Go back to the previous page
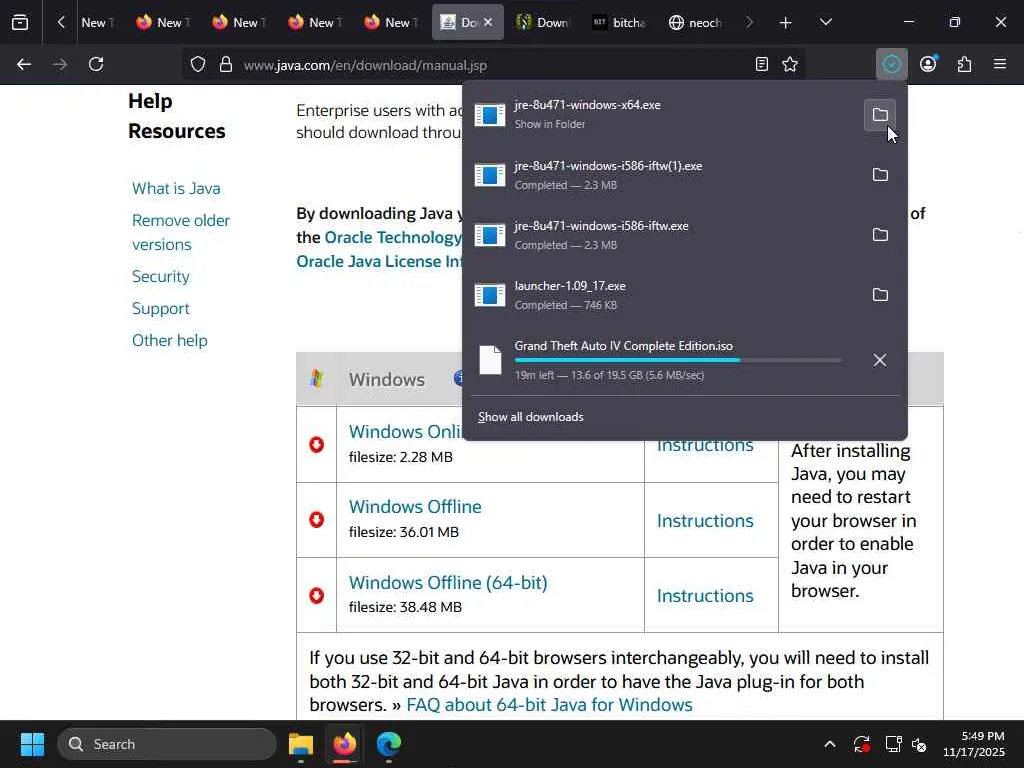Image resolution: width=1024 pixels, height=768 pixels. click(24, 64)
